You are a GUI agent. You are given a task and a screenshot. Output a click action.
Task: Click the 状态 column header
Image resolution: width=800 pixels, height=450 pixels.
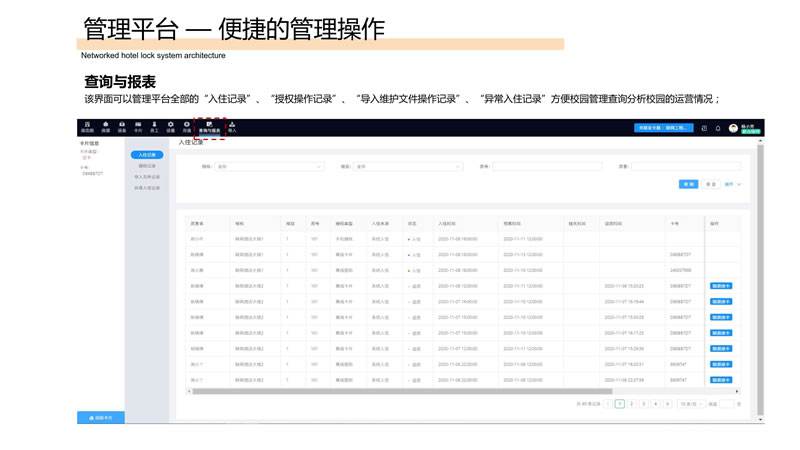[412, 224]
